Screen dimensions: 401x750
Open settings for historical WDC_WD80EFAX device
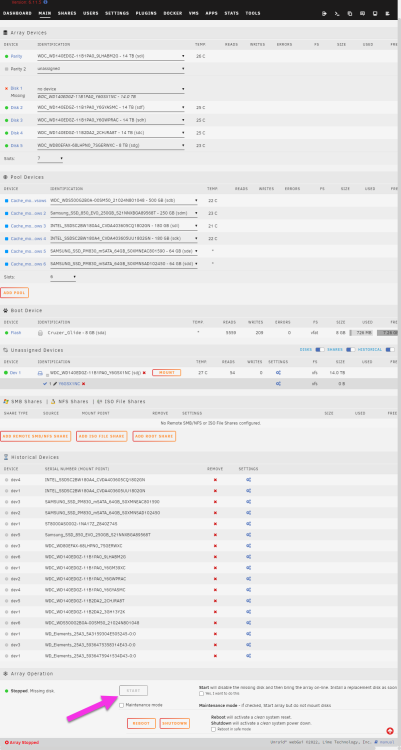248,545
